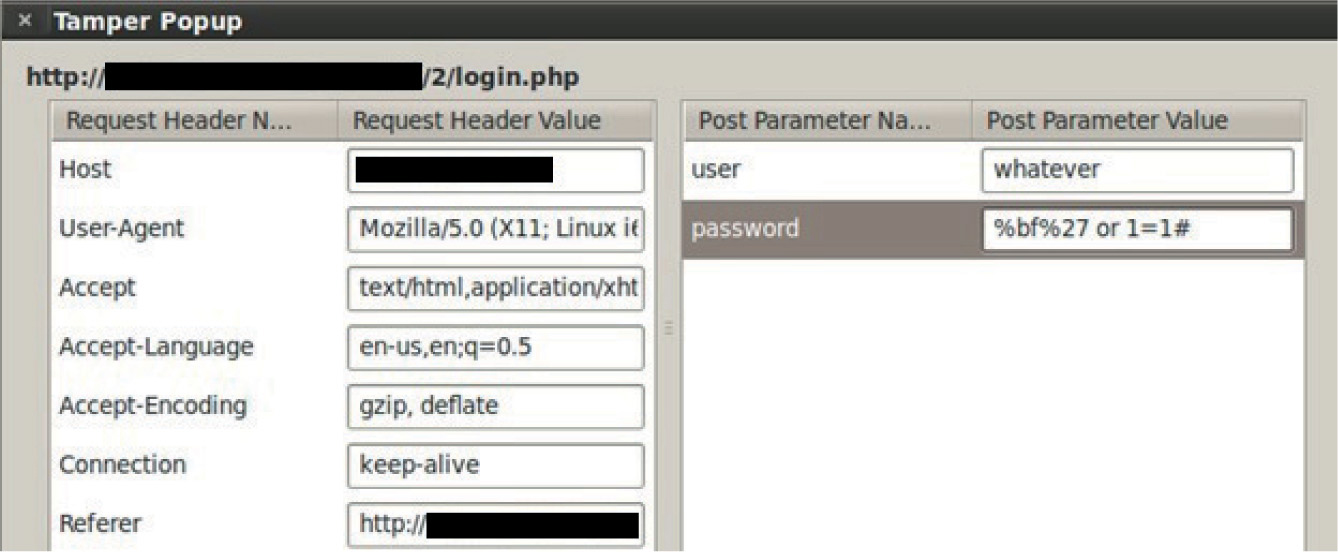This screenshot has width=1338, height=552.
Task: Edit the user post parameter value
Action: click(1137, 170)
